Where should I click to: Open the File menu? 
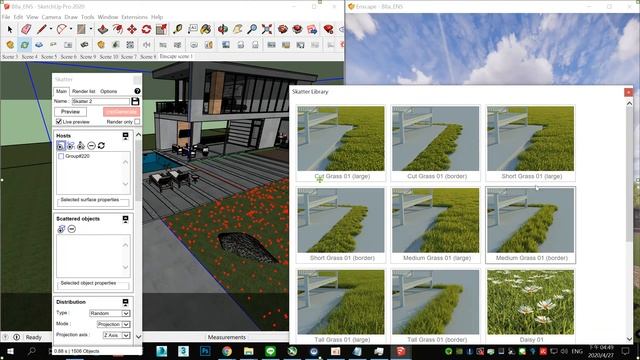coord(6,17)
